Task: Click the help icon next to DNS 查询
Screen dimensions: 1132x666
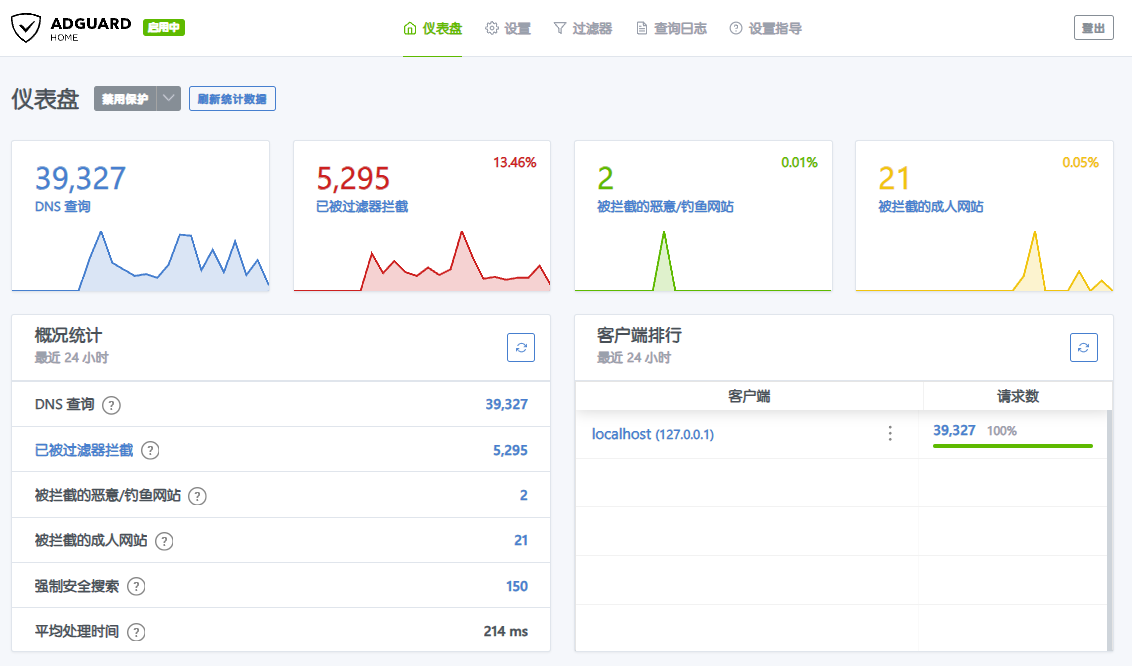Action: (112, 405)
